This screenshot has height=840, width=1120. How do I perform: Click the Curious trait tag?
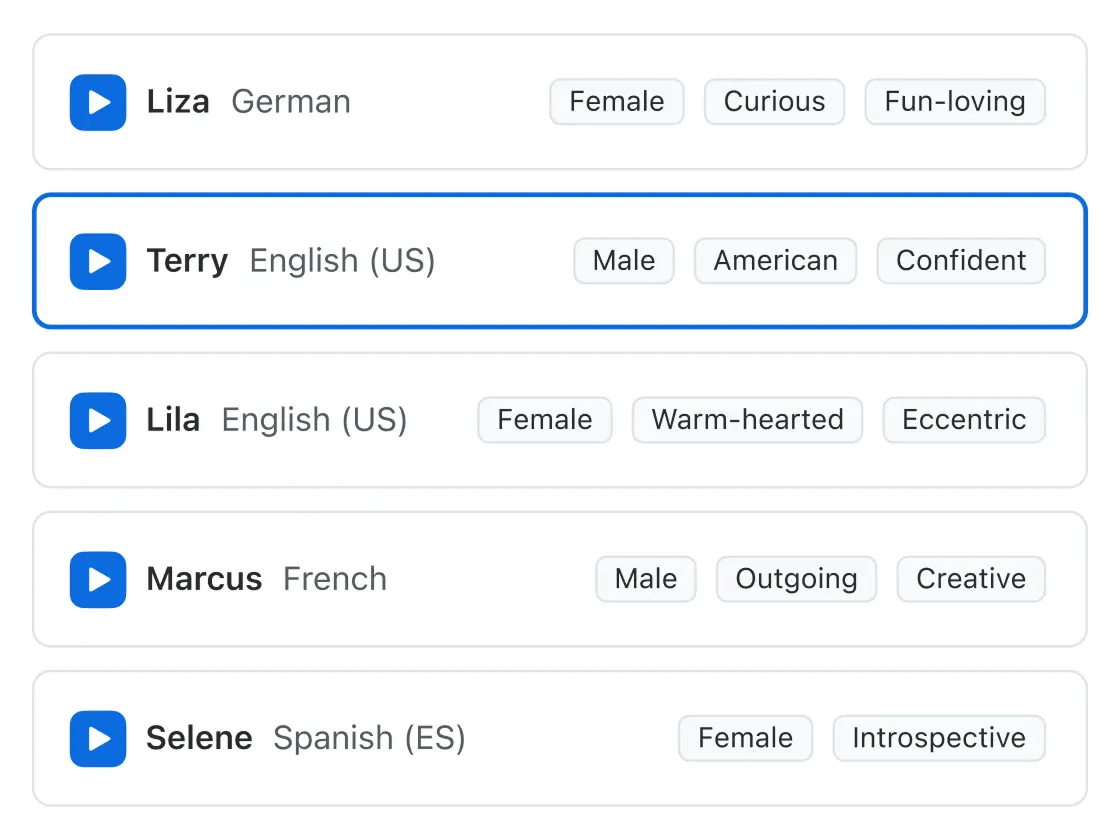(774, 101)
